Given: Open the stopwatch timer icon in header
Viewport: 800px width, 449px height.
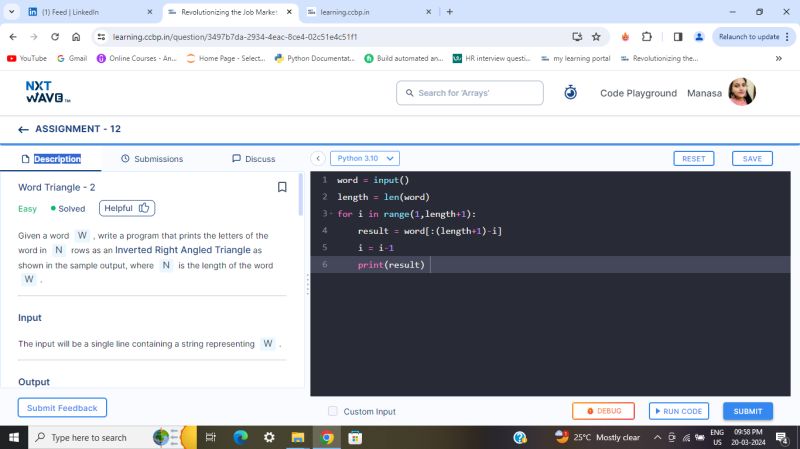Looking at the screenshot, I should pos(570,93).
